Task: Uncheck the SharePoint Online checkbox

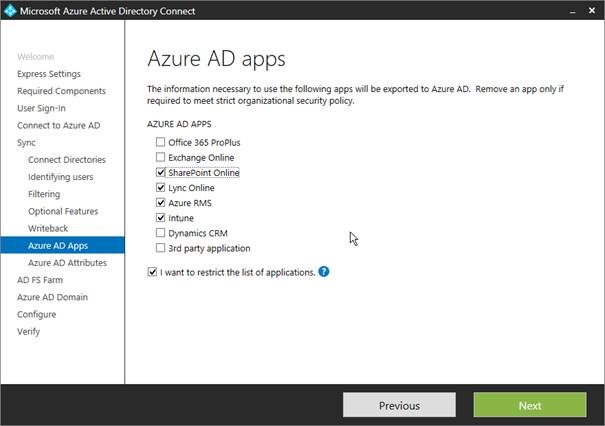Action: [x=160, y=172]
